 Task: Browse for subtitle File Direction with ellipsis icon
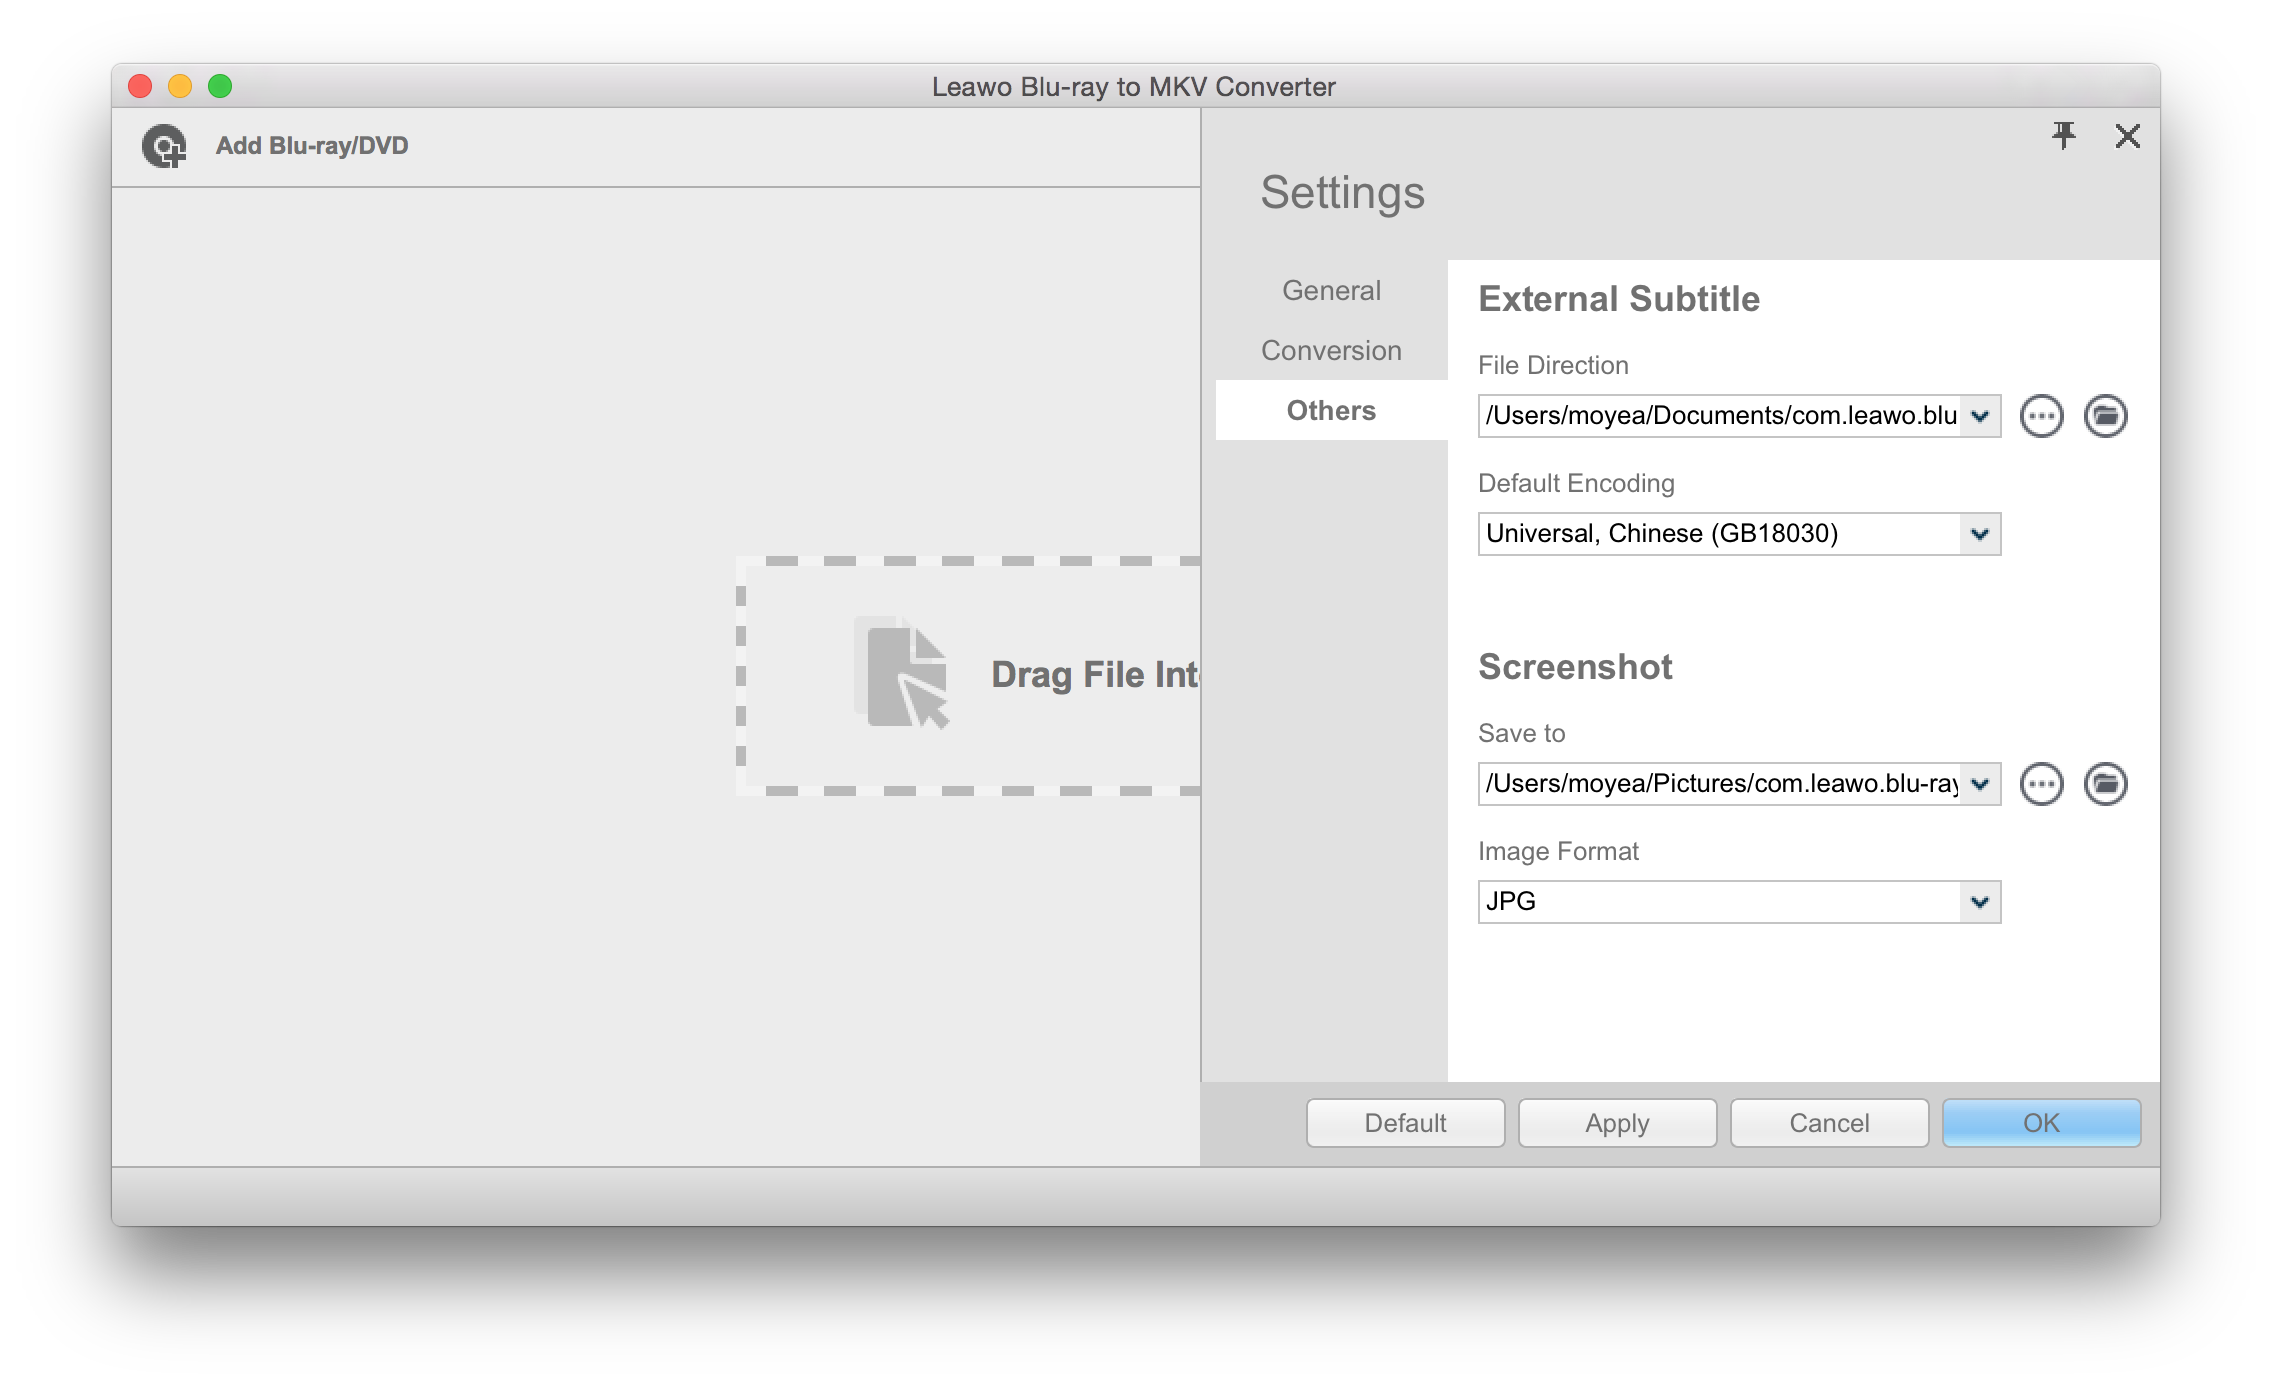pos(2041,416)
